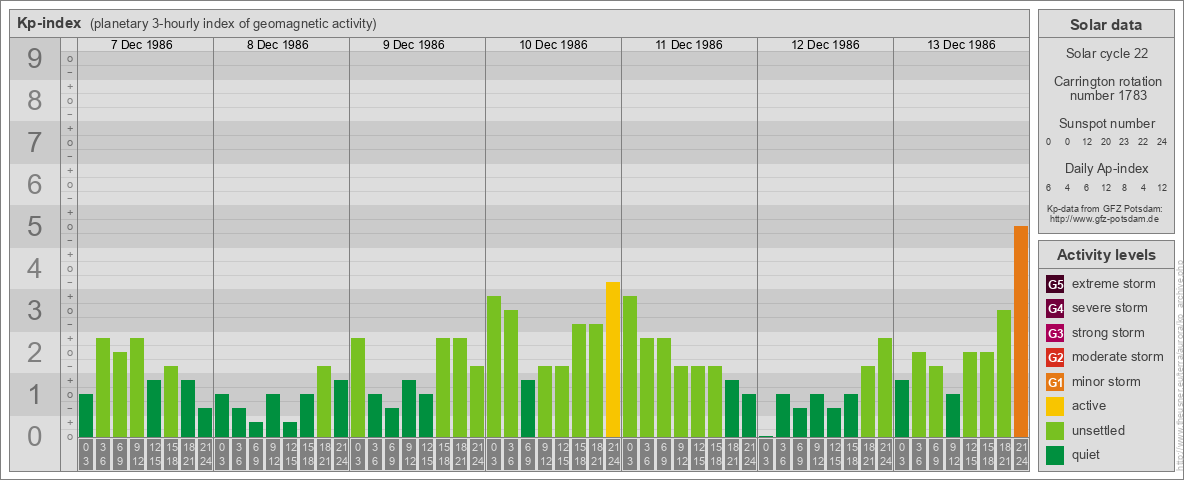This screenshot has width=1184, height=480.
Task: Click the Kp axis label 9
Action: pyautogui.click(x=35, y=59)
